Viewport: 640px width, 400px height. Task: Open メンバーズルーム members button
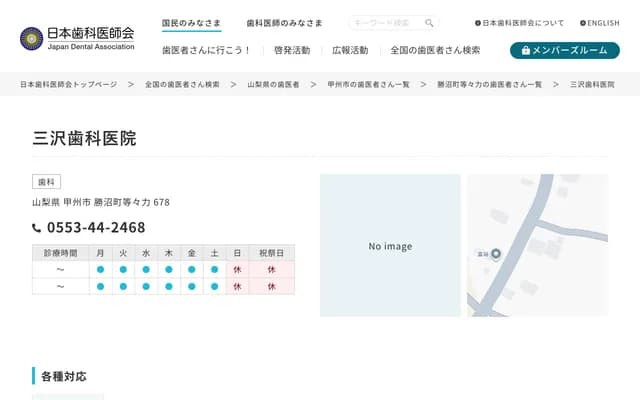pos(564,50)
